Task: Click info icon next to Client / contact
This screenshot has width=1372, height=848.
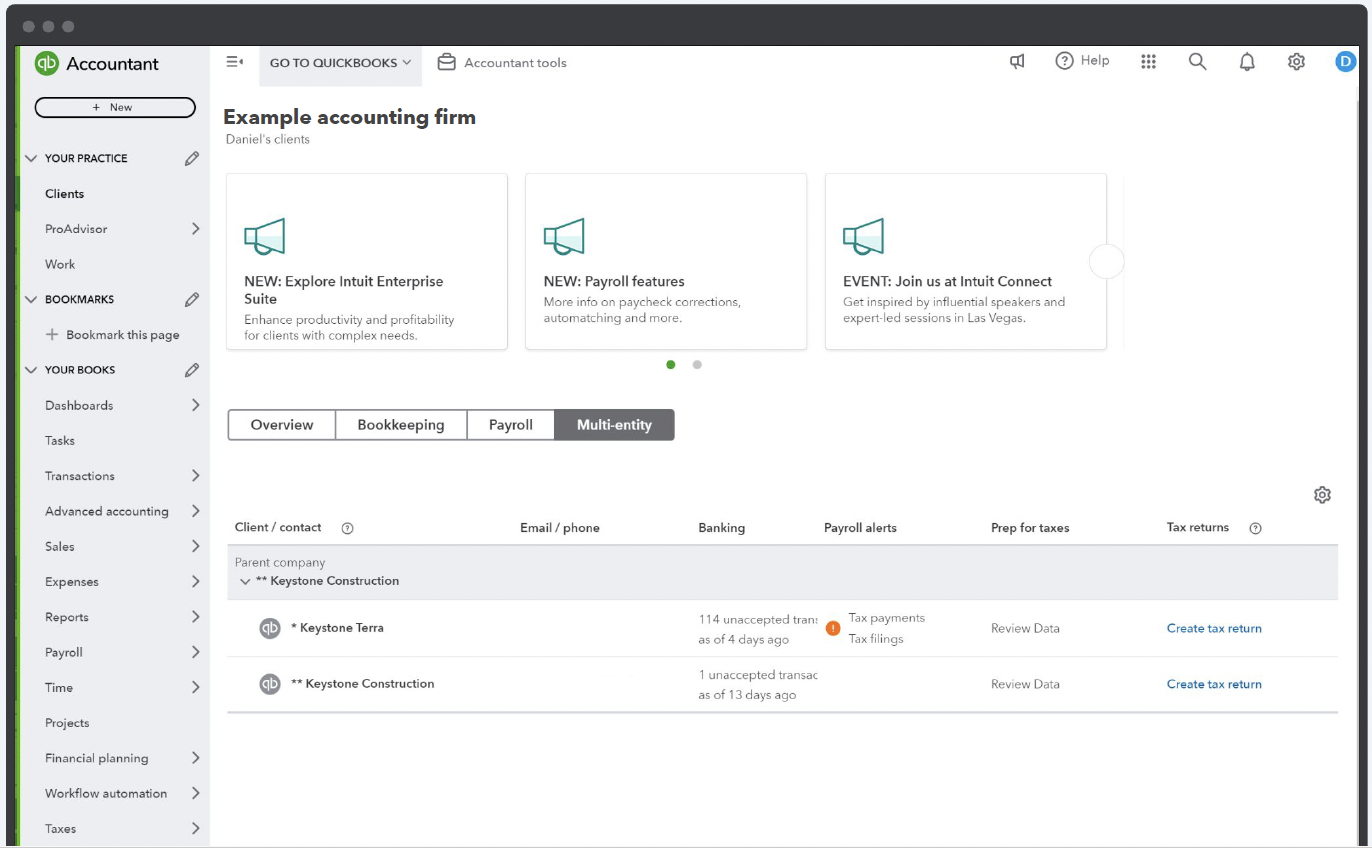Action: point(348,528)
